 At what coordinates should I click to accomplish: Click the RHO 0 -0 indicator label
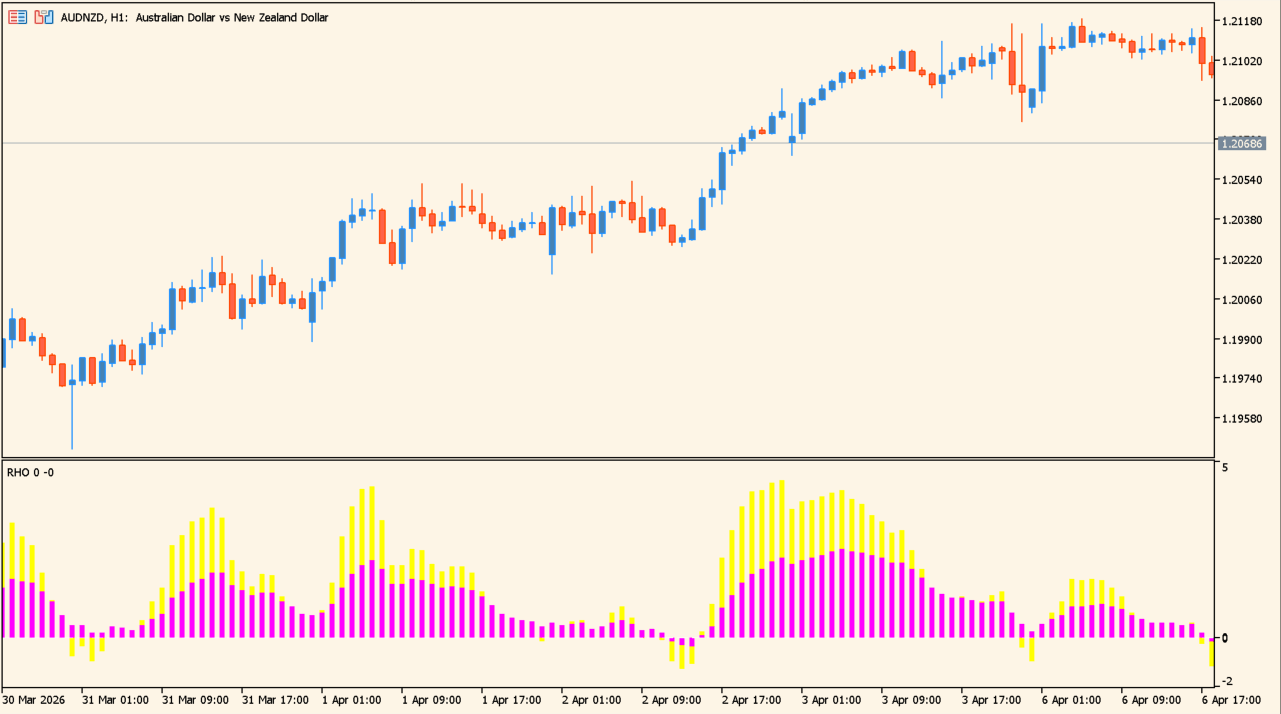click(30, 472)
